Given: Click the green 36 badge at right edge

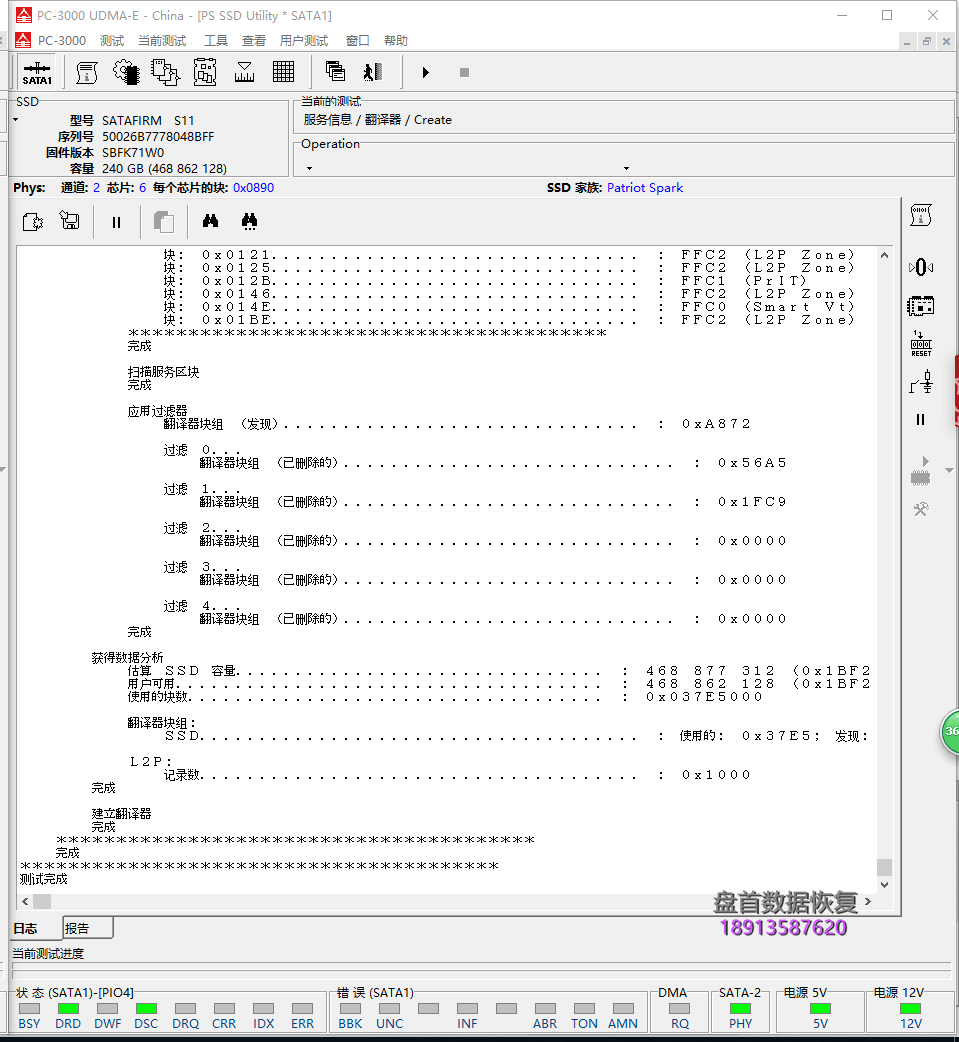Looking at the screenshot, I should pos(951,731).
